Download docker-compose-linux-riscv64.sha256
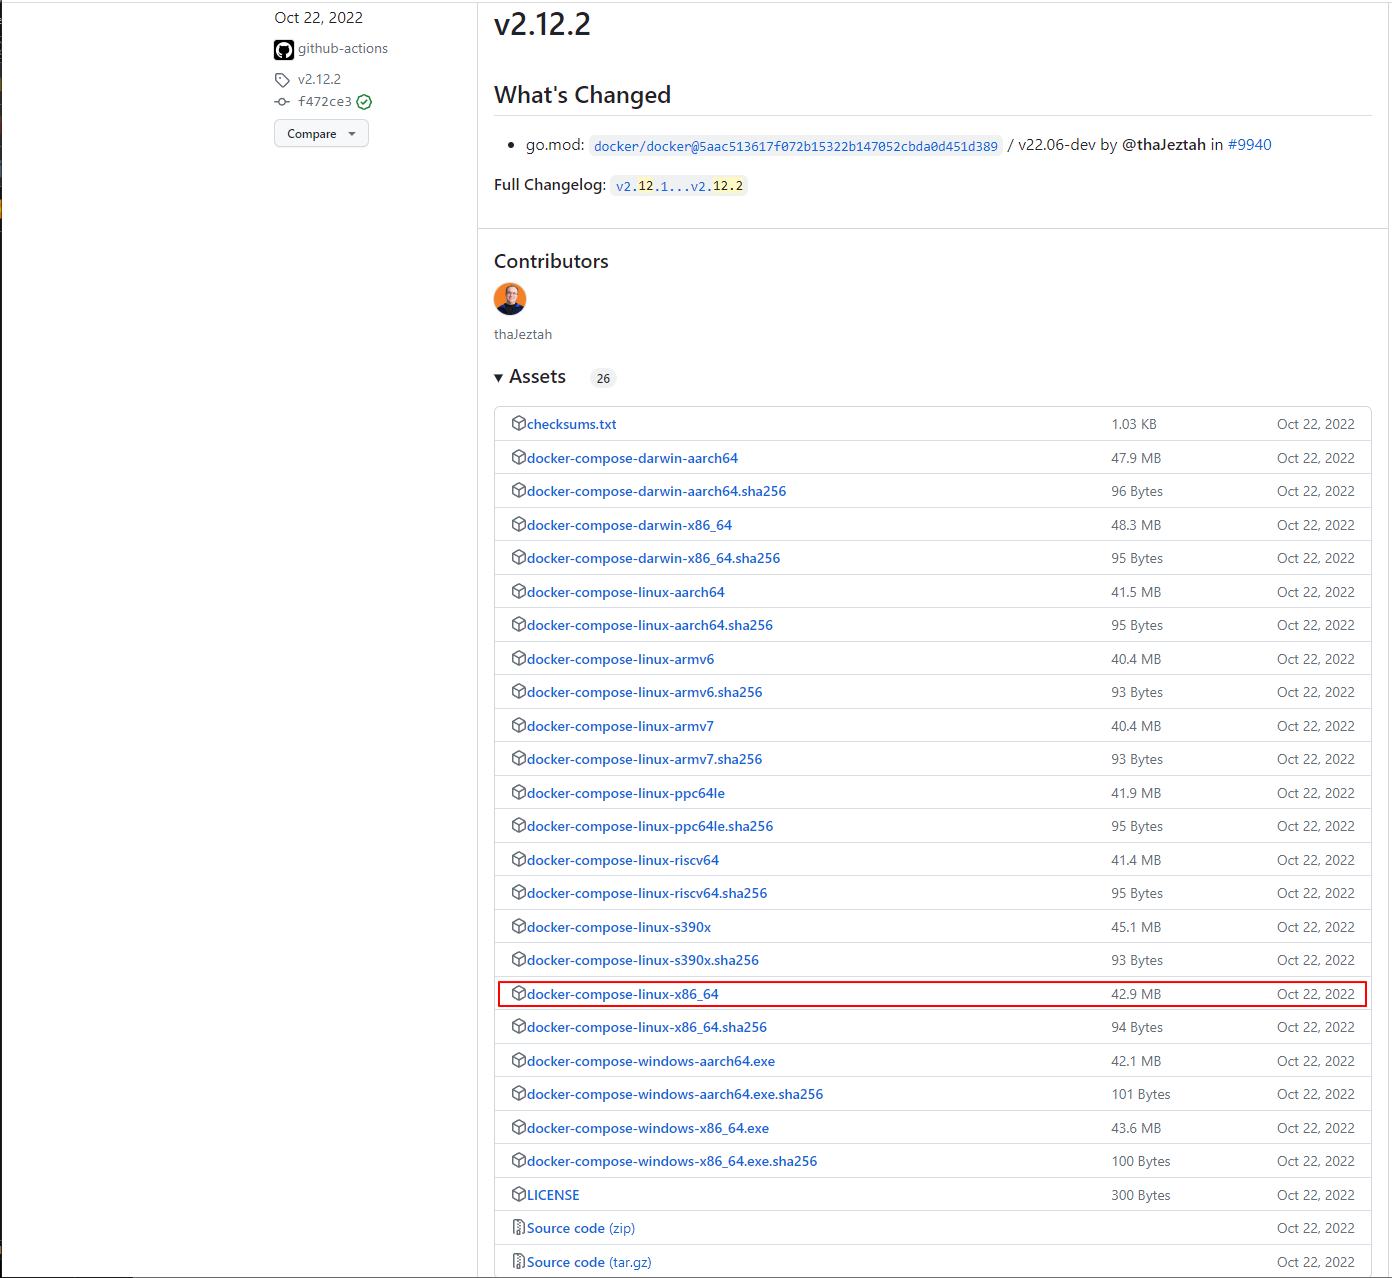Viewport: 1392px width, 1278px height. point(647,893)
